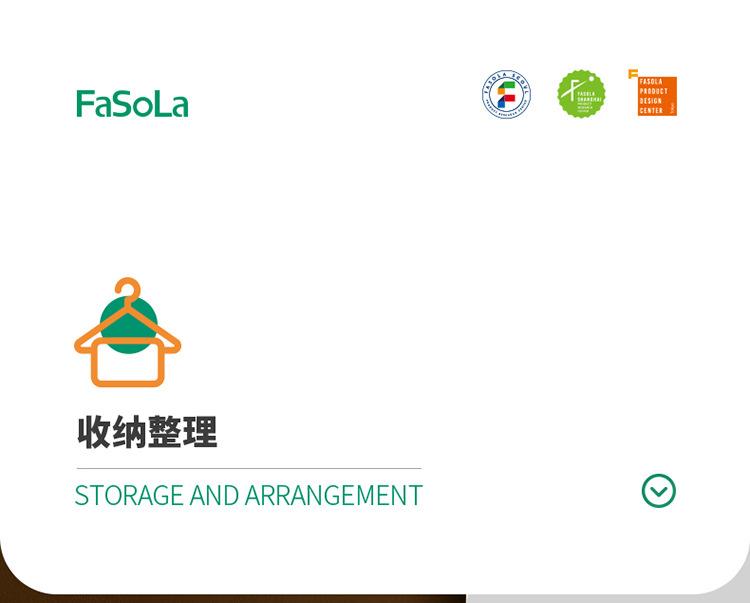Select the green Fasola Shanghai scalloped badge
Image resolution: width=750 pixels, height=603 pixels.
point(581,94)
